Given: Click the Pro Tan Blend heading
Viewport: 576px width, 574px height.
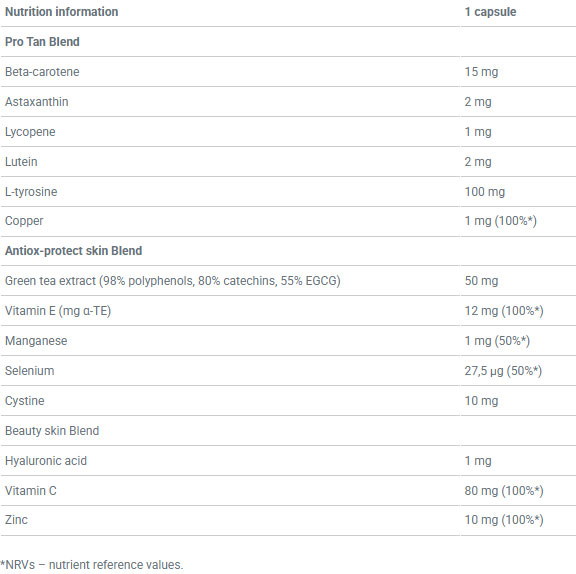Looking at the screenshot, I should [42, 42].
